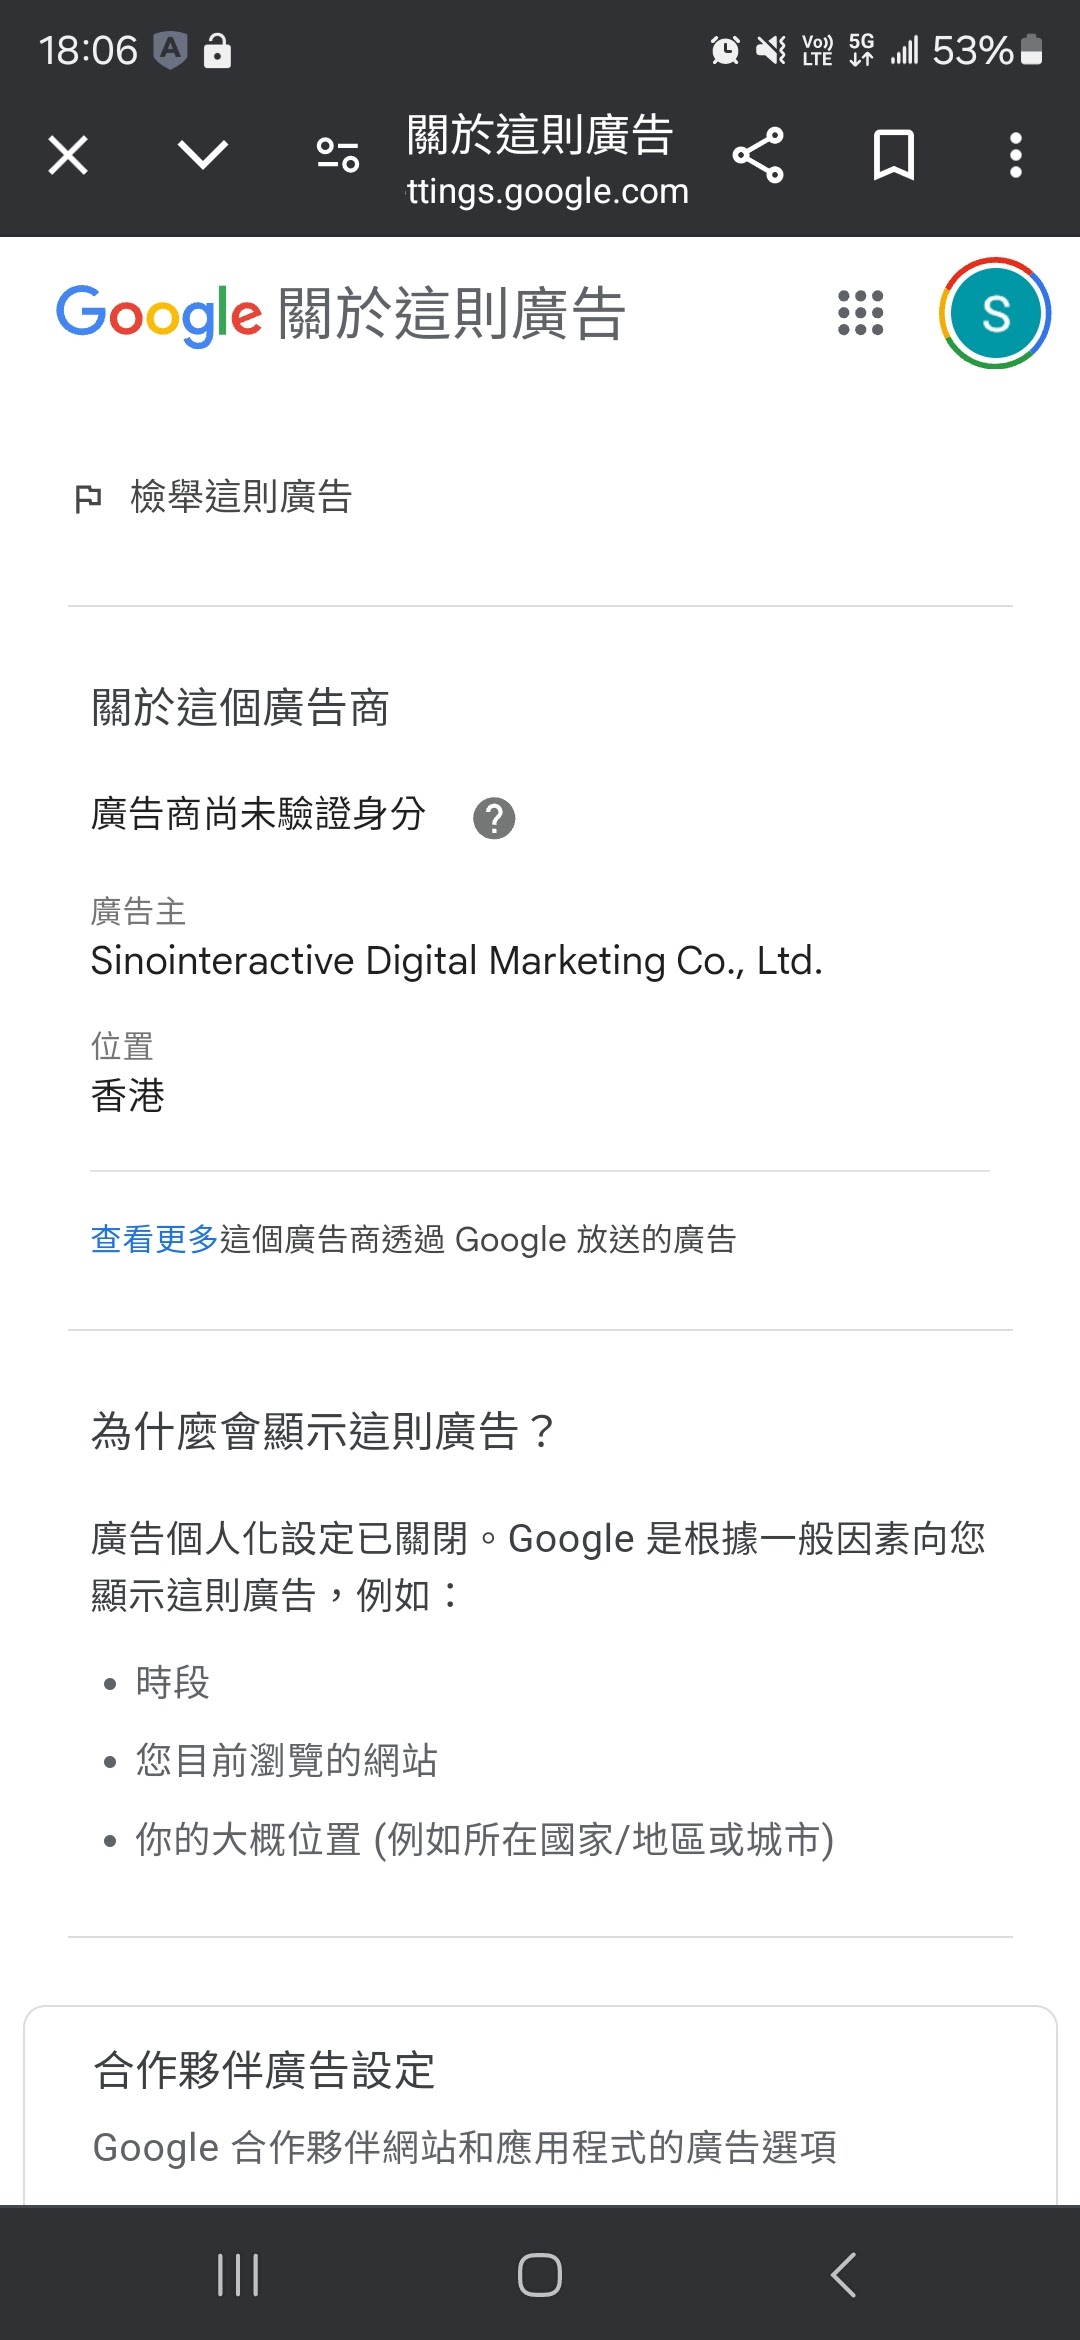This screenshot has height=2340, width=1080.
Task: Click the profile avatar with letter S
Action: click(x=996, y=314)
